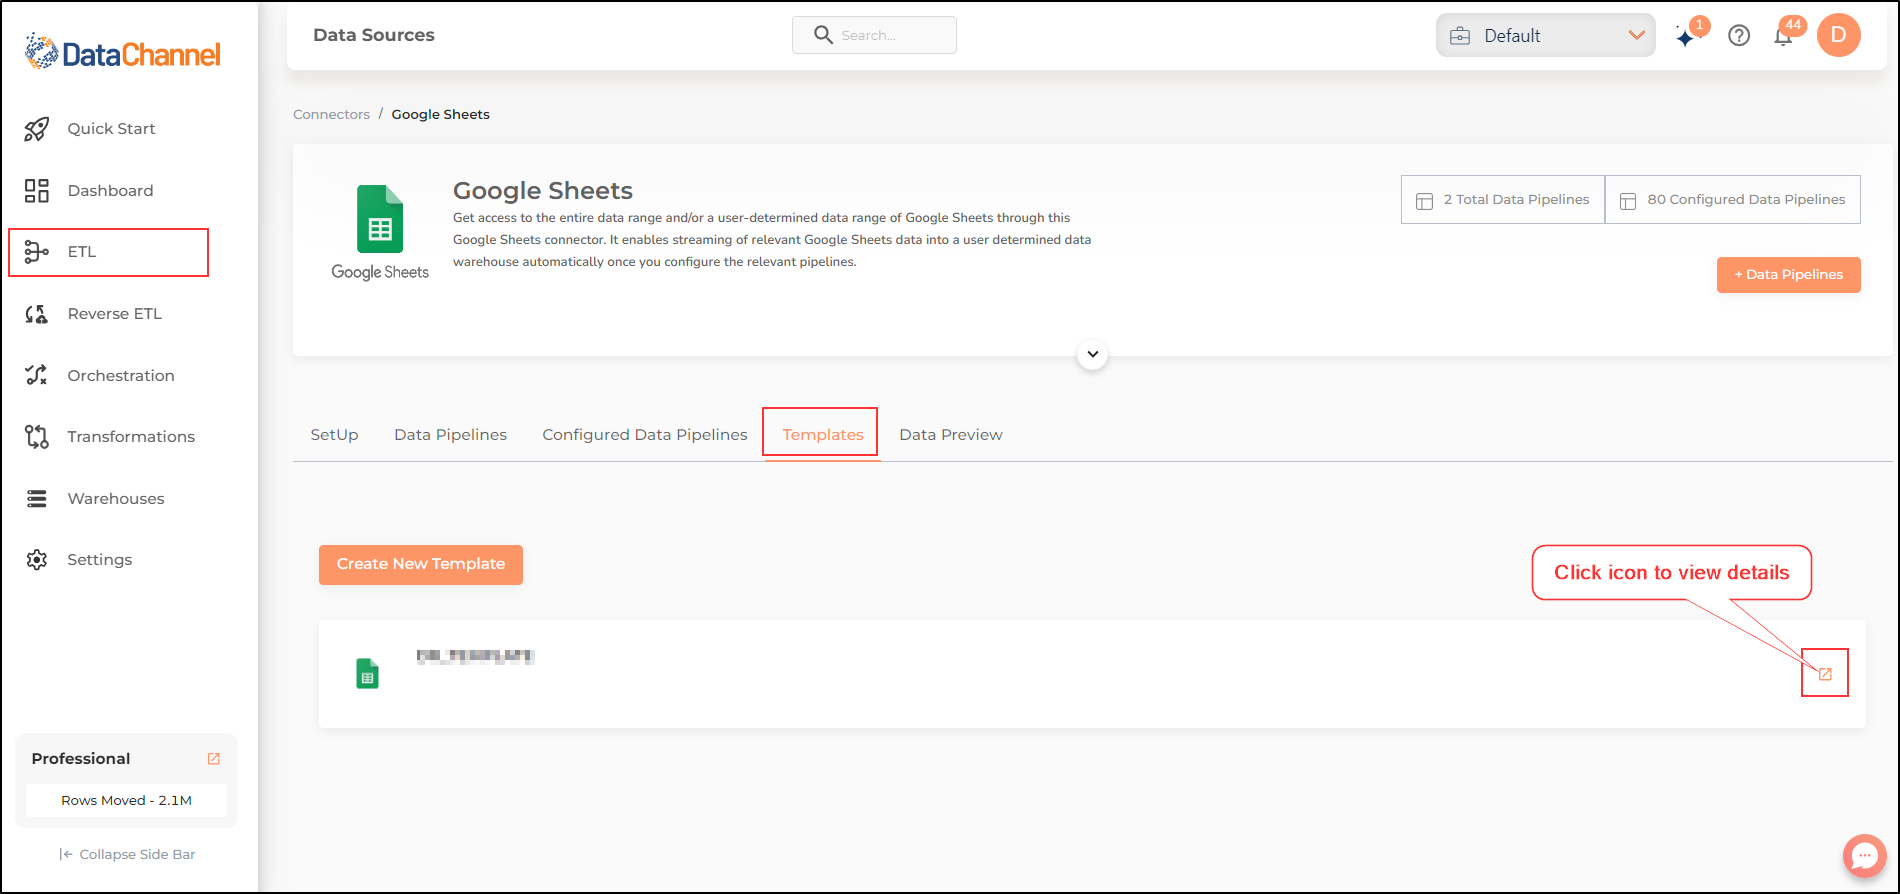The width and height of the screenshot is (1900, 894).
Task: Click the Quick Start rocket icon
Action: pos(37,129)
